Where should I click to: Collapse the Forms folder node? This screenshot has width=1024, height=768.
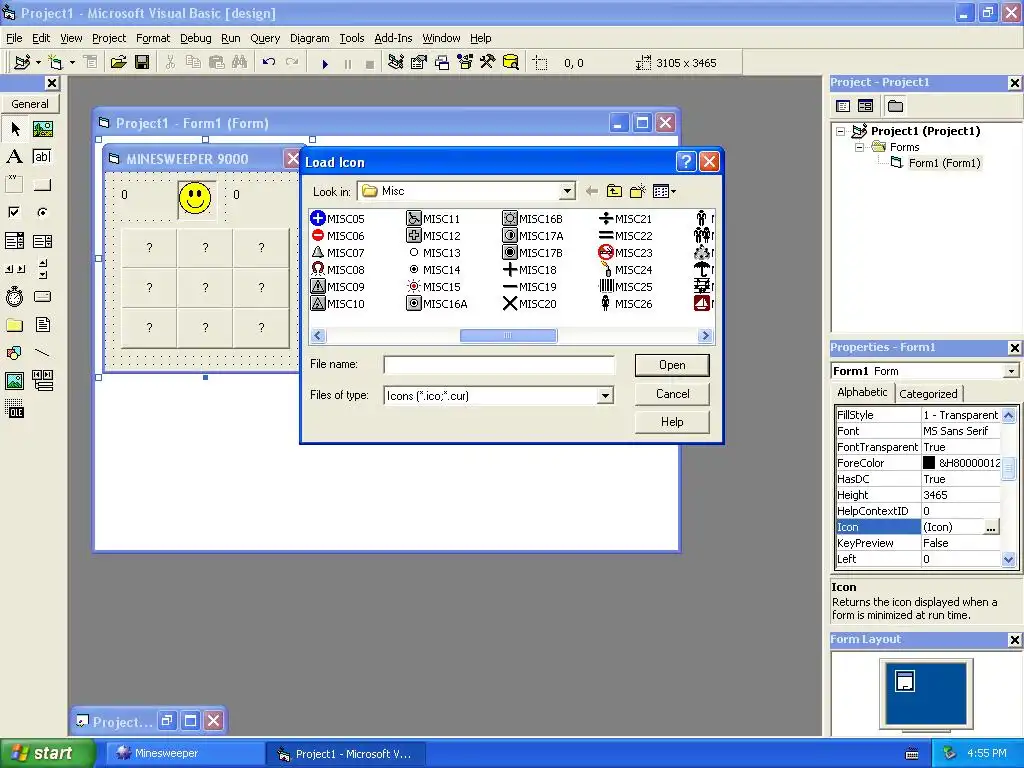[x=859, y=148]
